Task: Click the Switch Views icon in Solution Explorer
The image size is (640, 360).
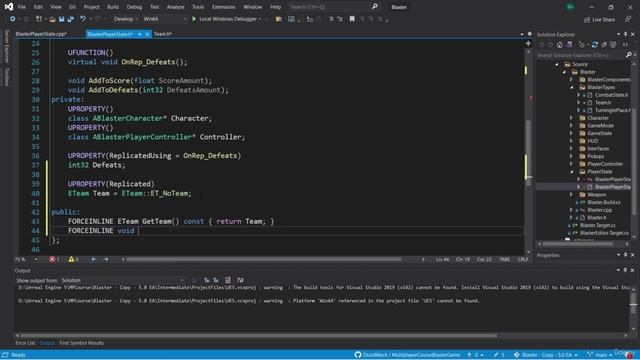Action: click(x=569, y=45)
